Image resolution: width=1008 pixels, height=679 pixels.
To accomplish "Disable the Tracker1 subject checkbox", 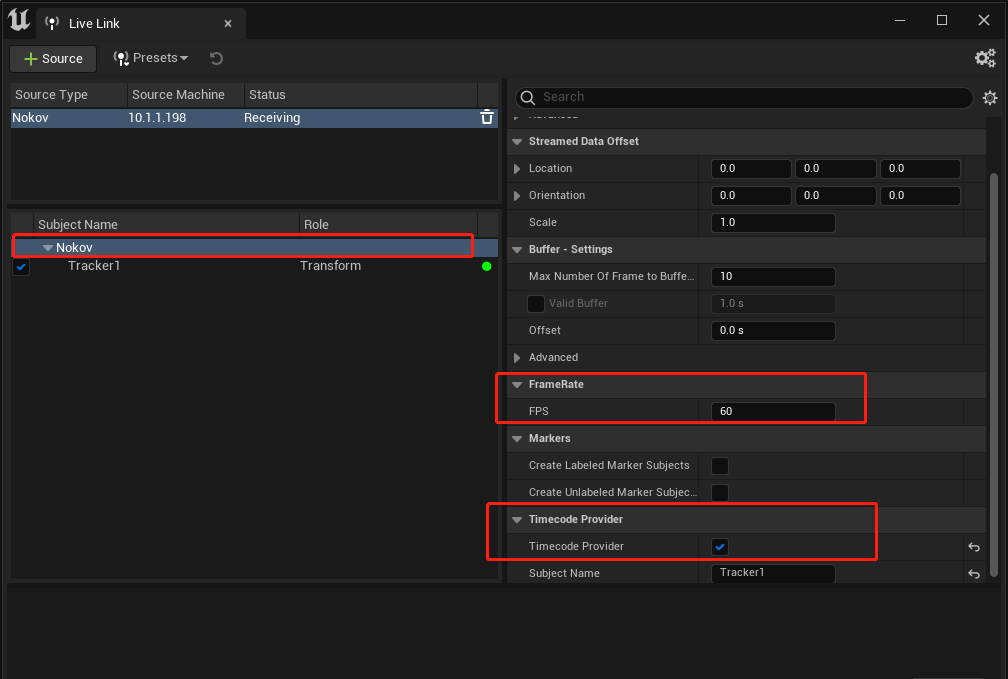I will pos(21,266).
